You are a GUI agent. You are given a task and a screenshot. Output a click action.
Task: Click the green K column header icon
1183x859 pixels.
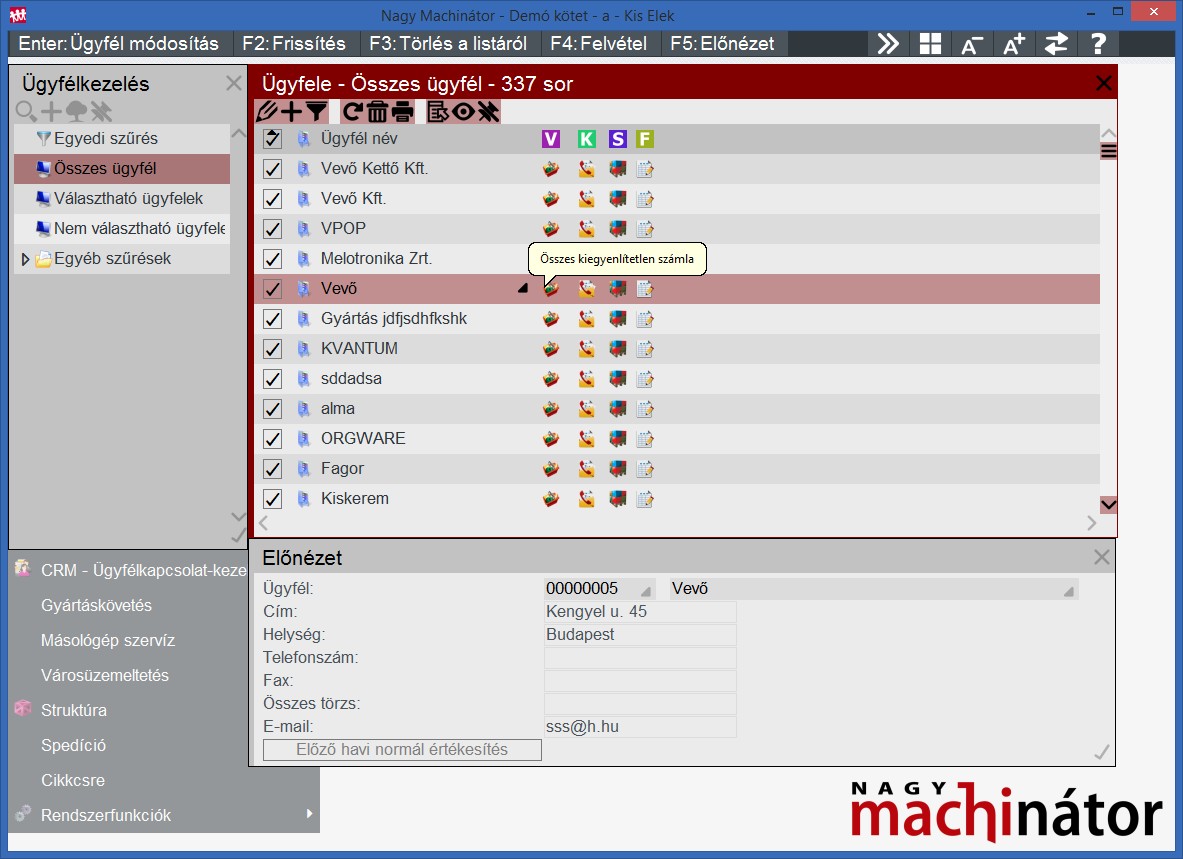(586, 139)
